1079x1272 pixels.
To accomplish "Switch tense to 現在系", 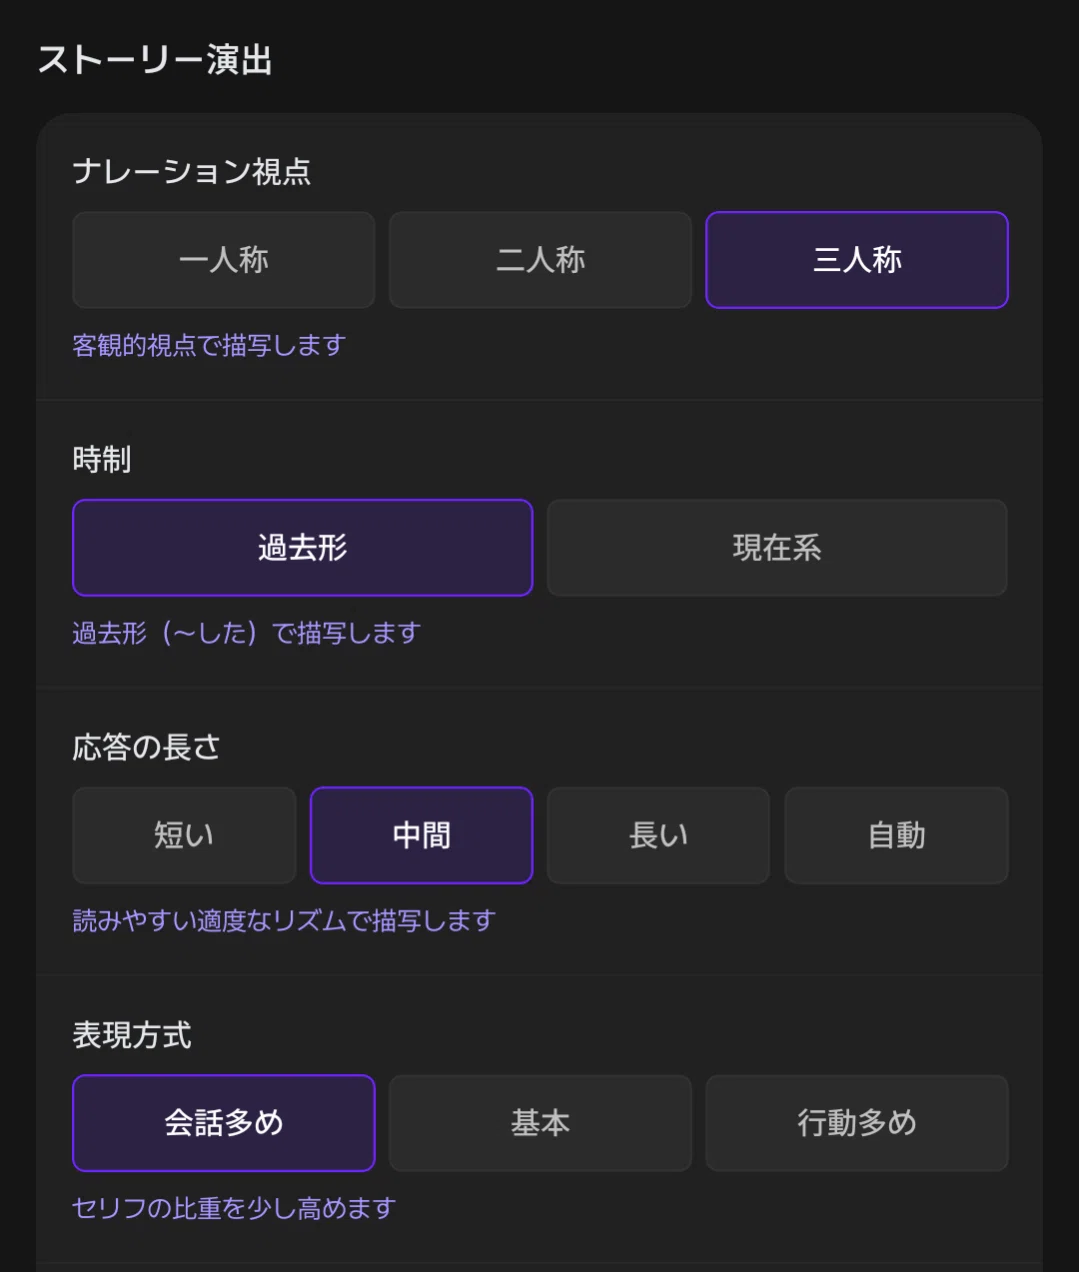I will point(777,548).
